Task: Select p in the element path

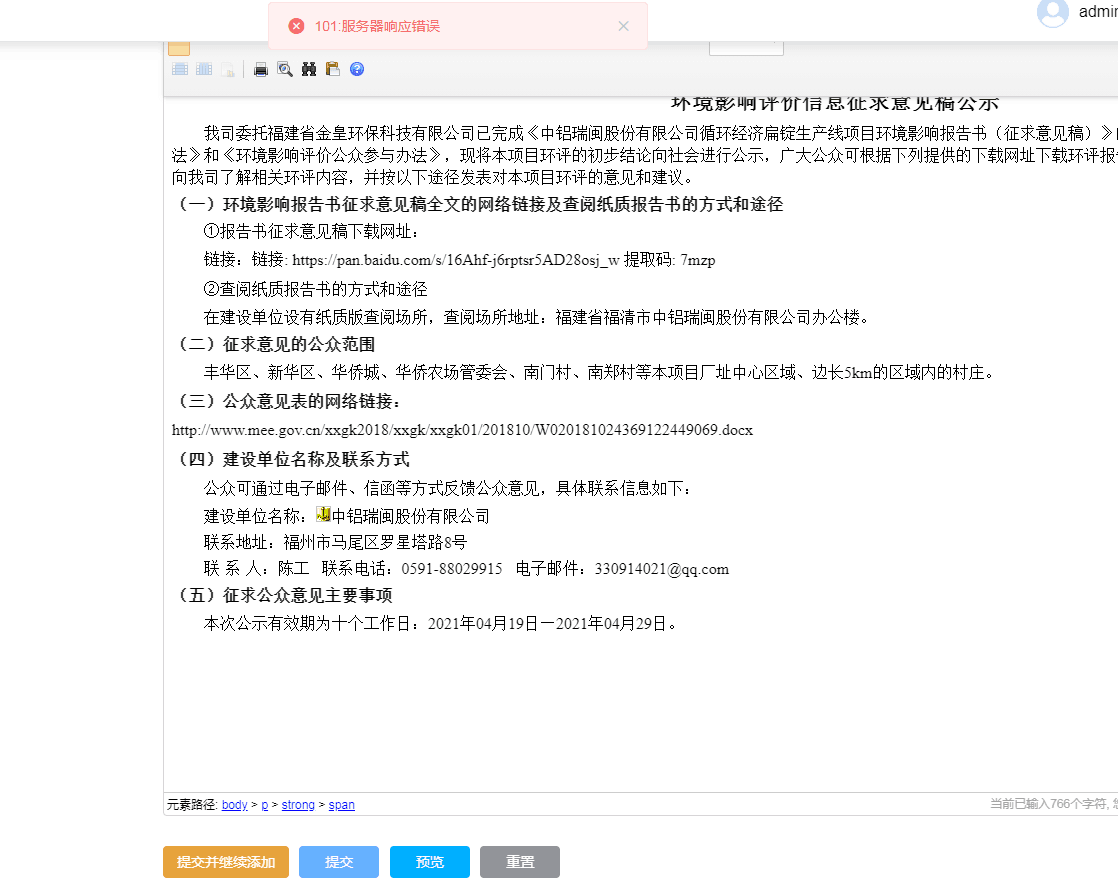Action: 264,805
